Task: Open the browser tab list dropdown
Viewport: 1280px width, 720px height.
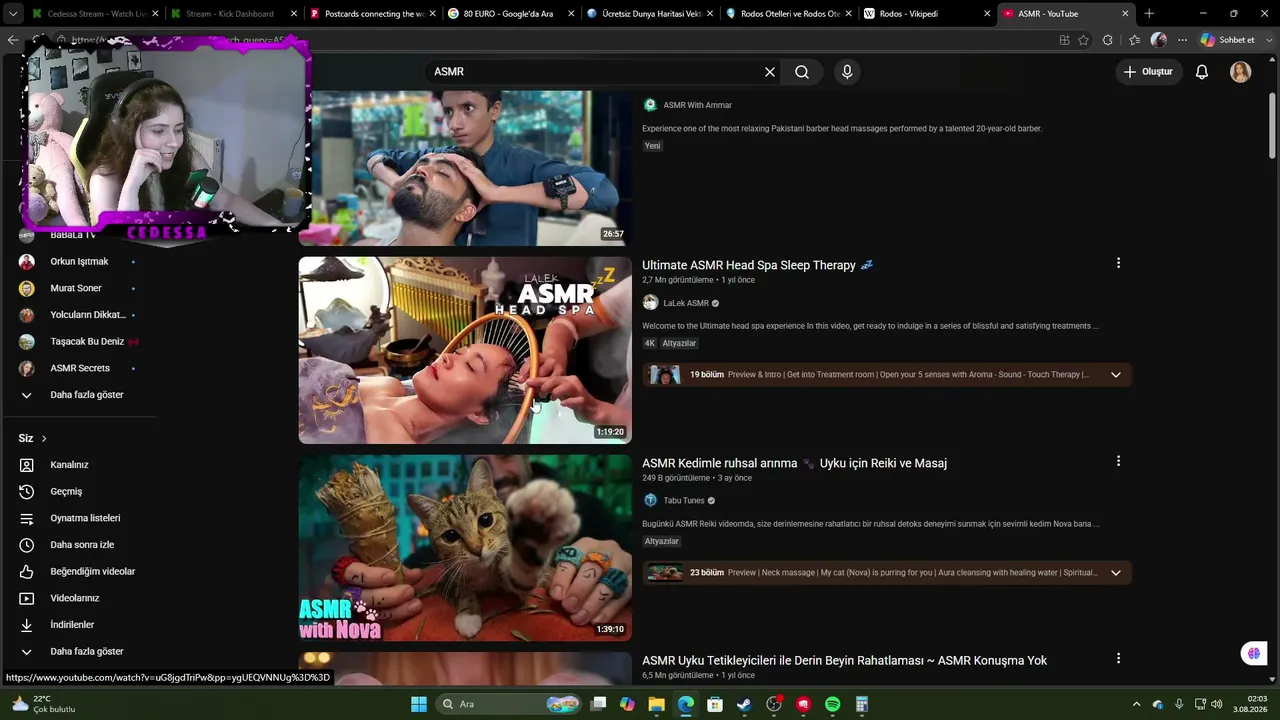Action: point(13,14)
